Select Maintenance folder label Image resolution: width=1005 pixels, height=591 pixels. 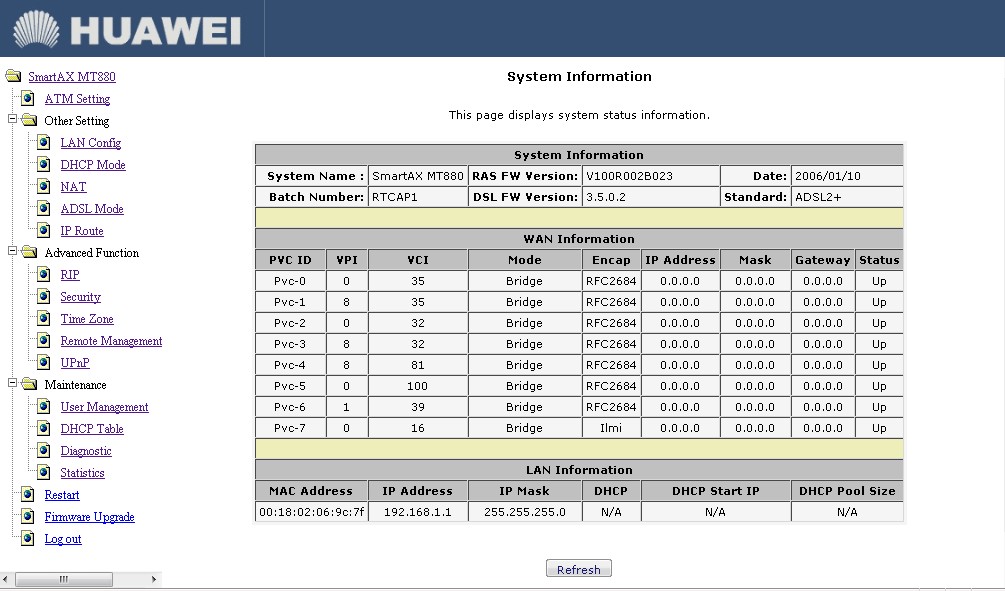tap(75, 385)
